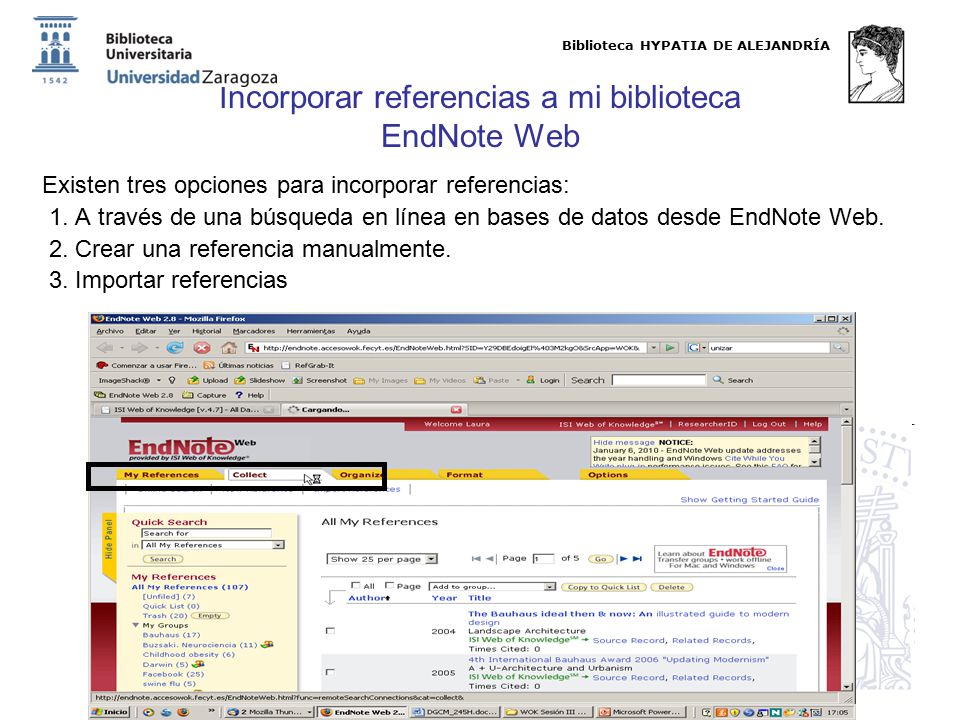Click the green Go arrow beside URL bar
Viewport: 960px width, 720px height.
tap(670, 348)
